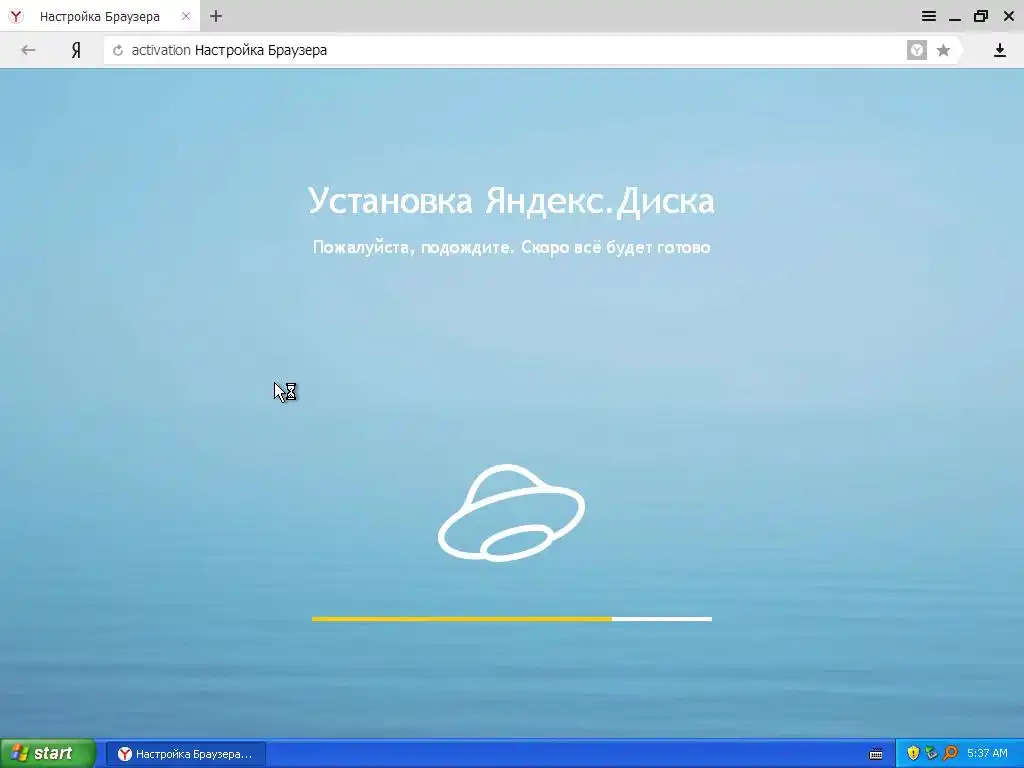This screenshot has width=1024, height=768.
Task: Reload the page using refresh icon
Action: pyautogui.click(x=118, y=50)
